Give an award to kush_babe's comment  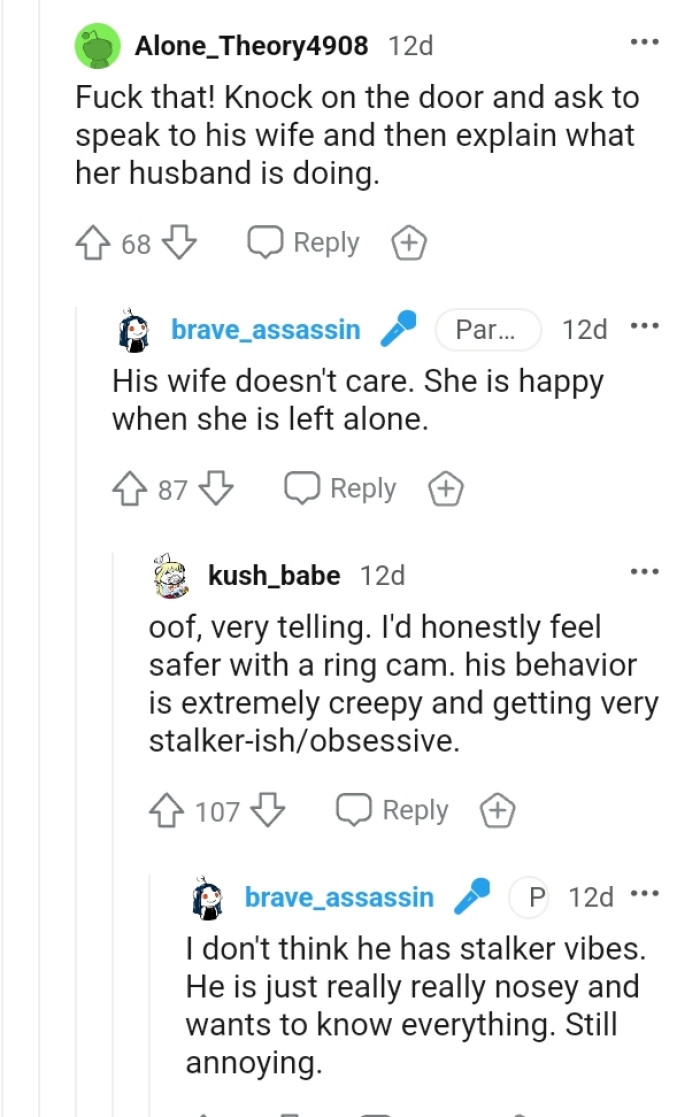pos(497,810)
